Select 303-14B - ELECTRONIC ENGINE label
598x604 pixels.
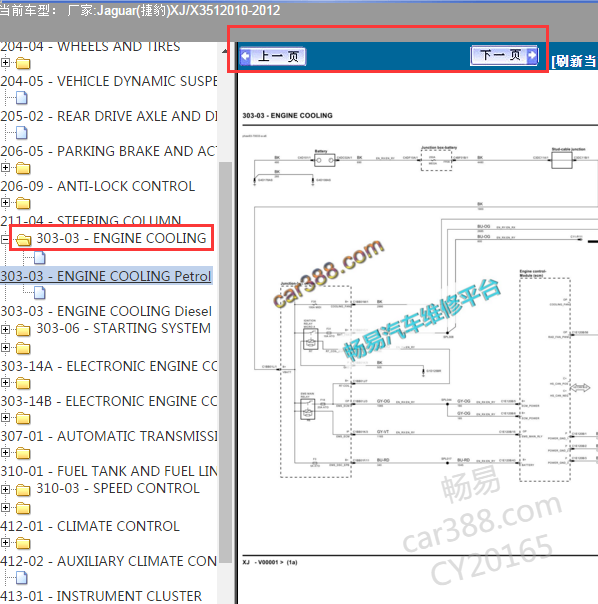tap(109, 401)
